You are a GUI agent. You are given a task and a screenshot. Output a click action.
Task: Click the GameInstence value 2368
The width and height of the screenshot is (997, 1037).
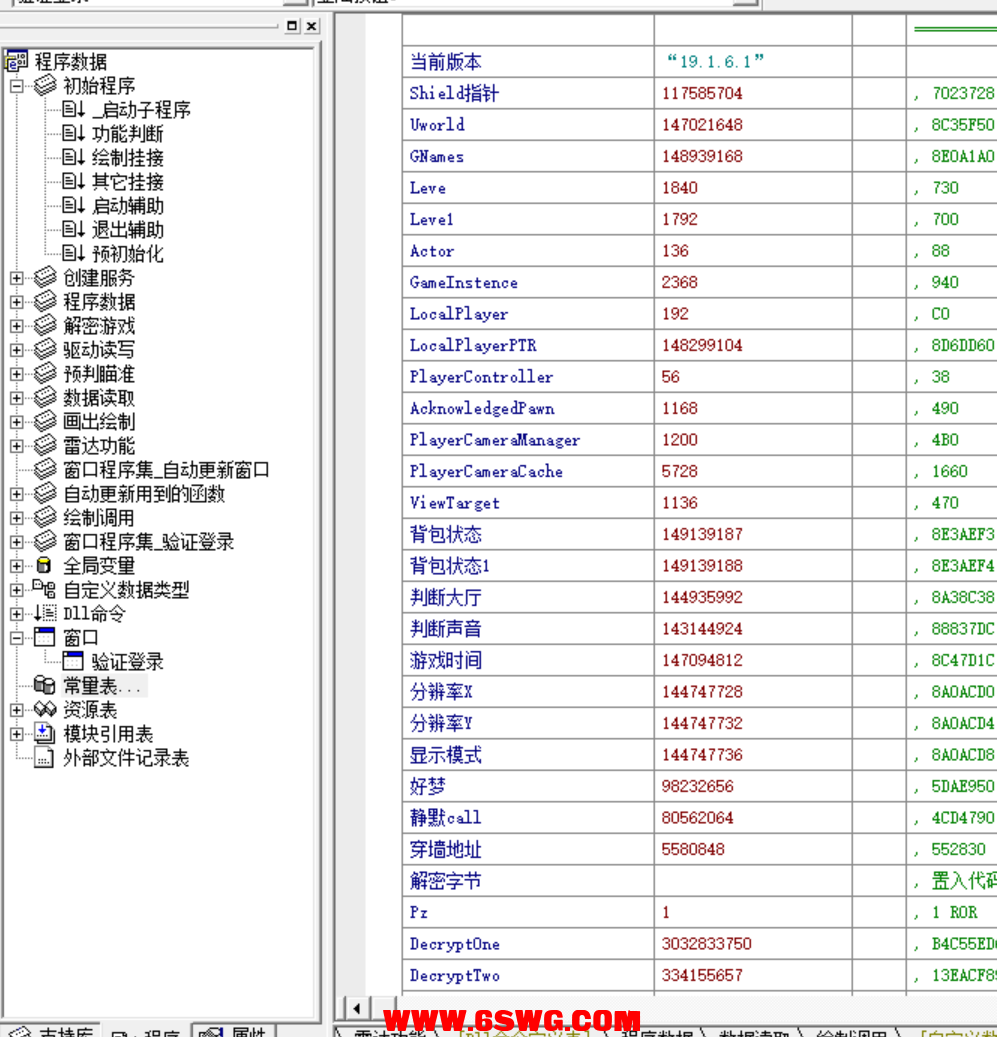pyautogui.click(x=680, y=282)
